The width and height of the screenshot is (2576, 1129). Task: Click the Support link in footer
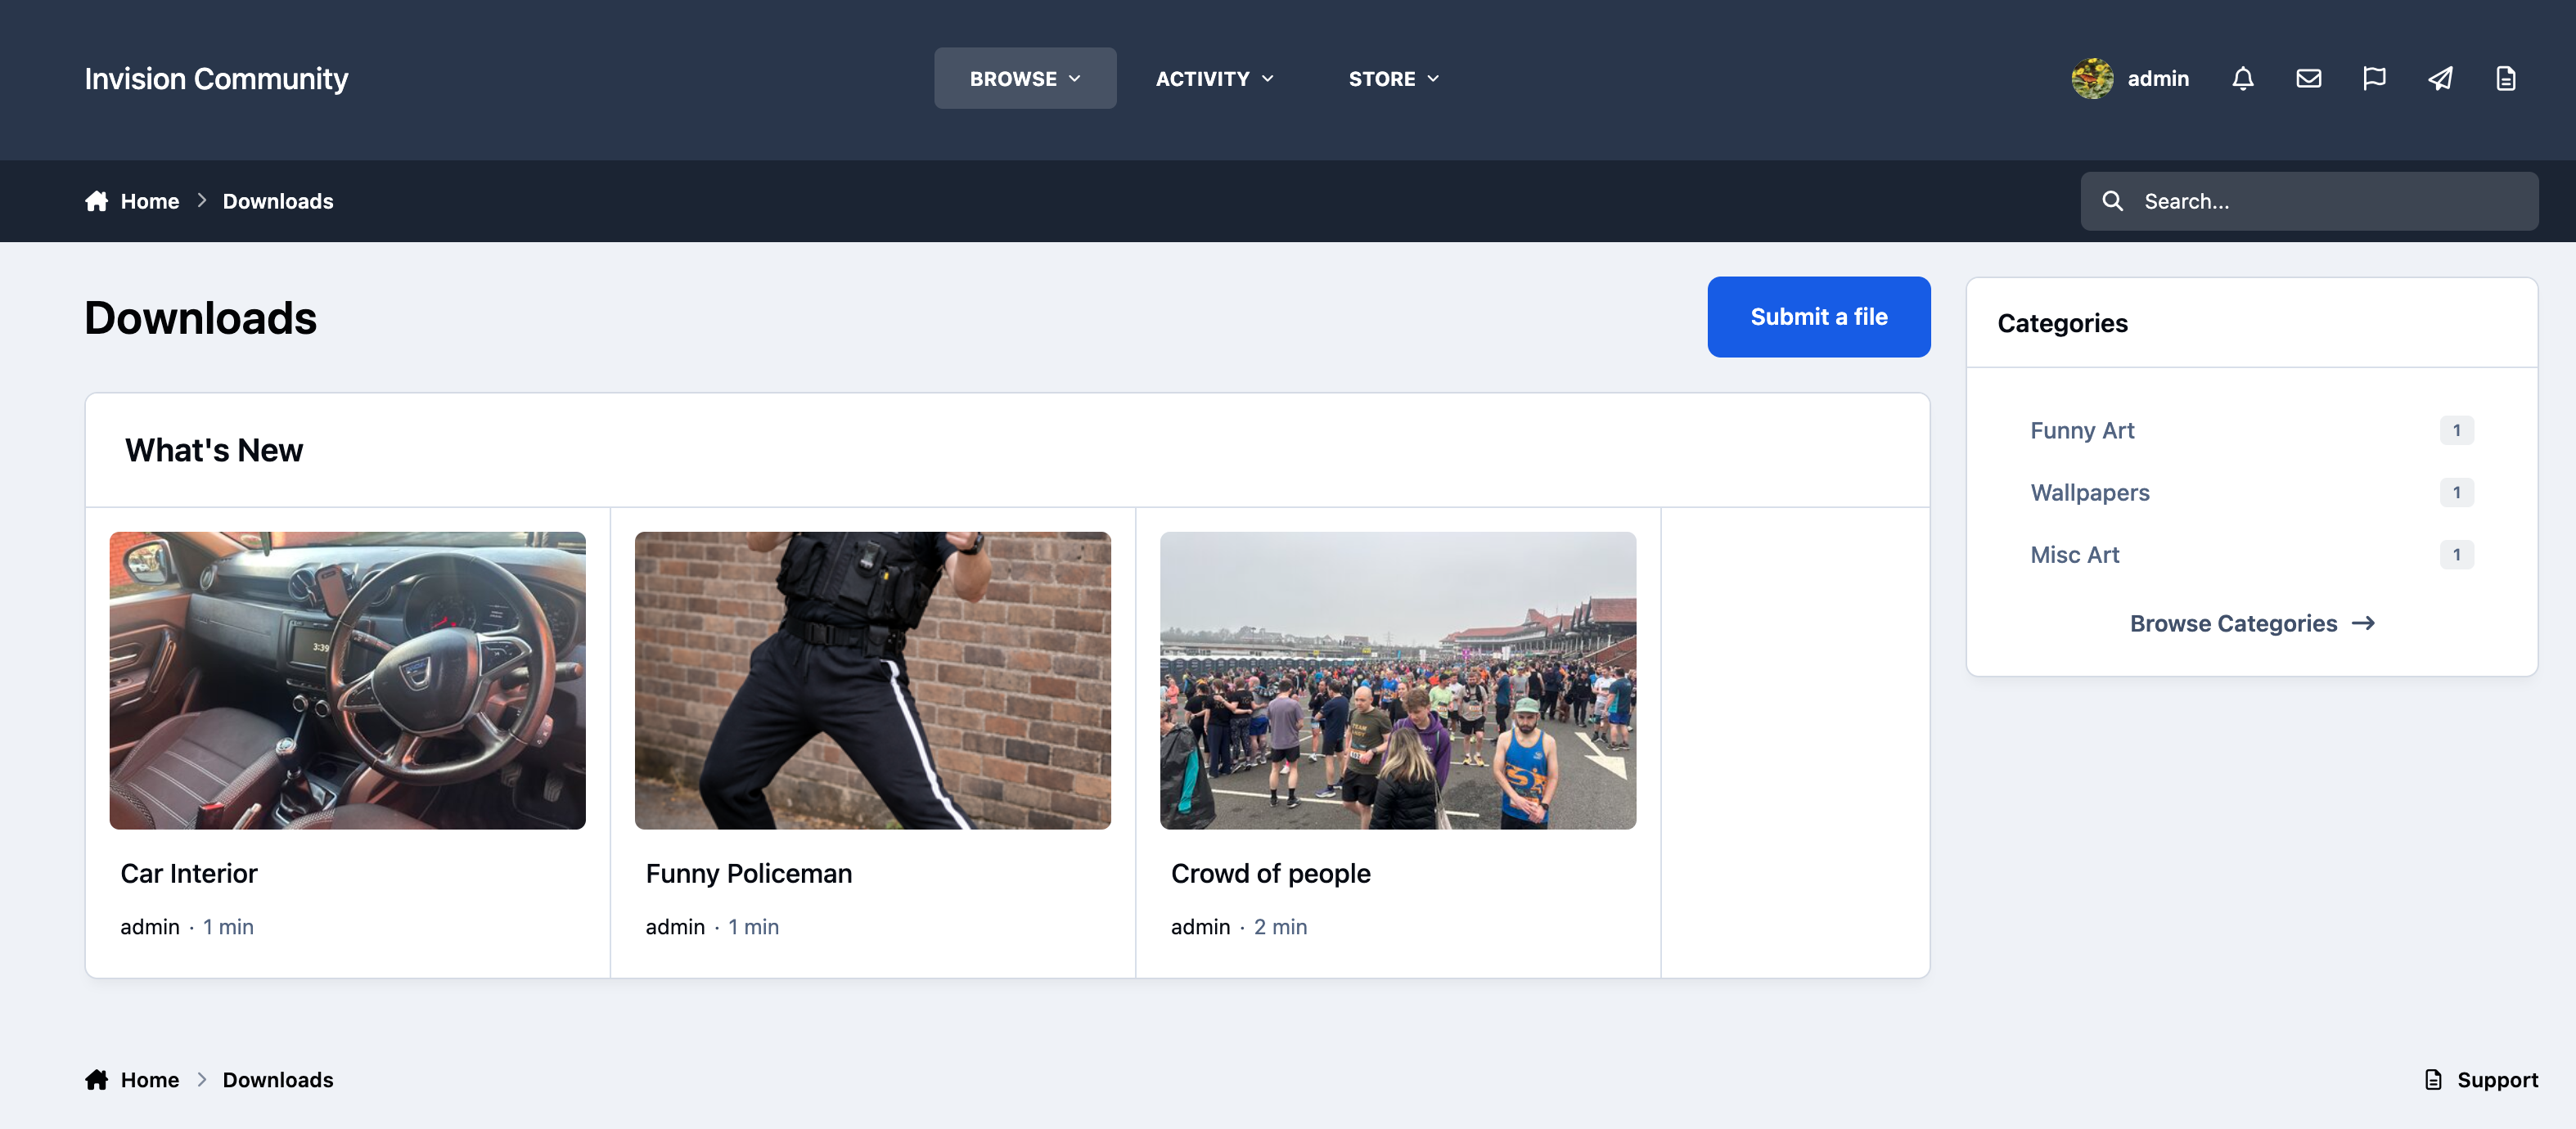[2481, 1080]
